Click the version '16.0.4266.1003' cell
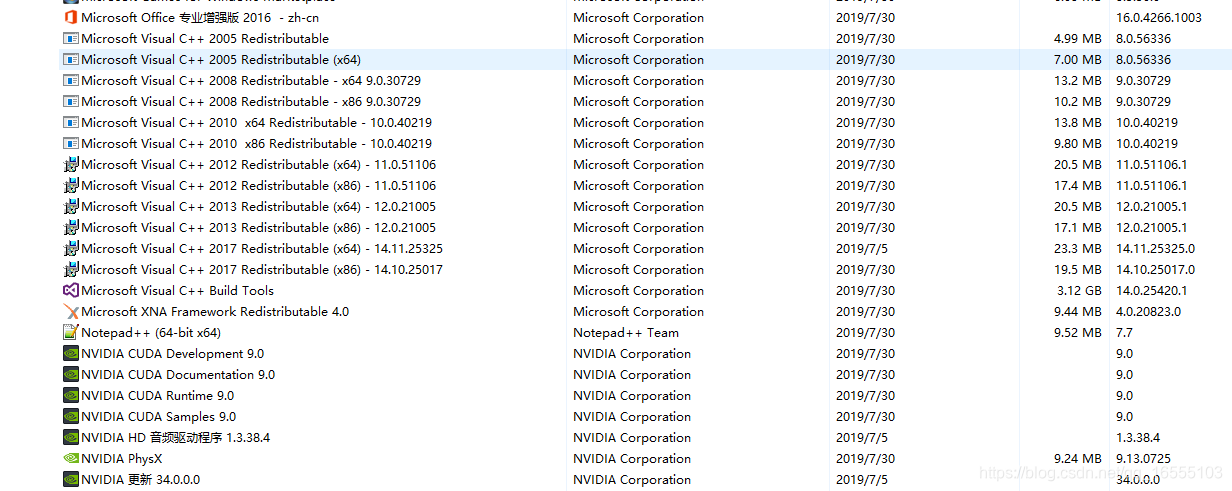1232x491 pixels. pos(1159,18)
